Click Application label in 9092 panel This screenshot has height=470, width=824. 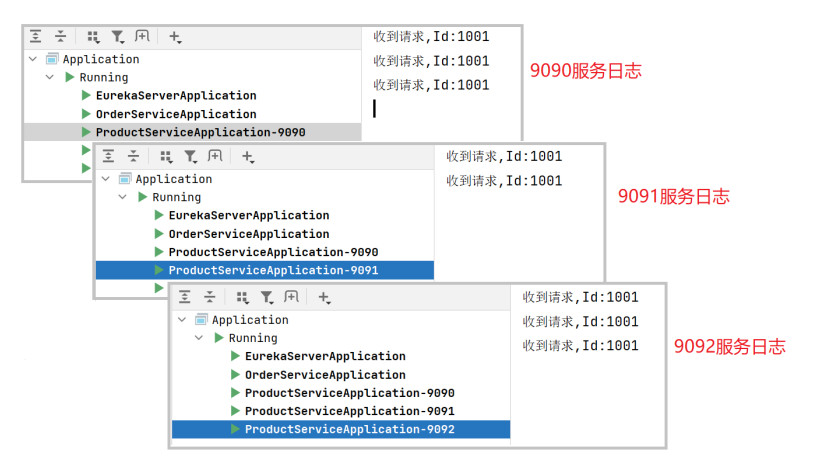tap(250, 320)
